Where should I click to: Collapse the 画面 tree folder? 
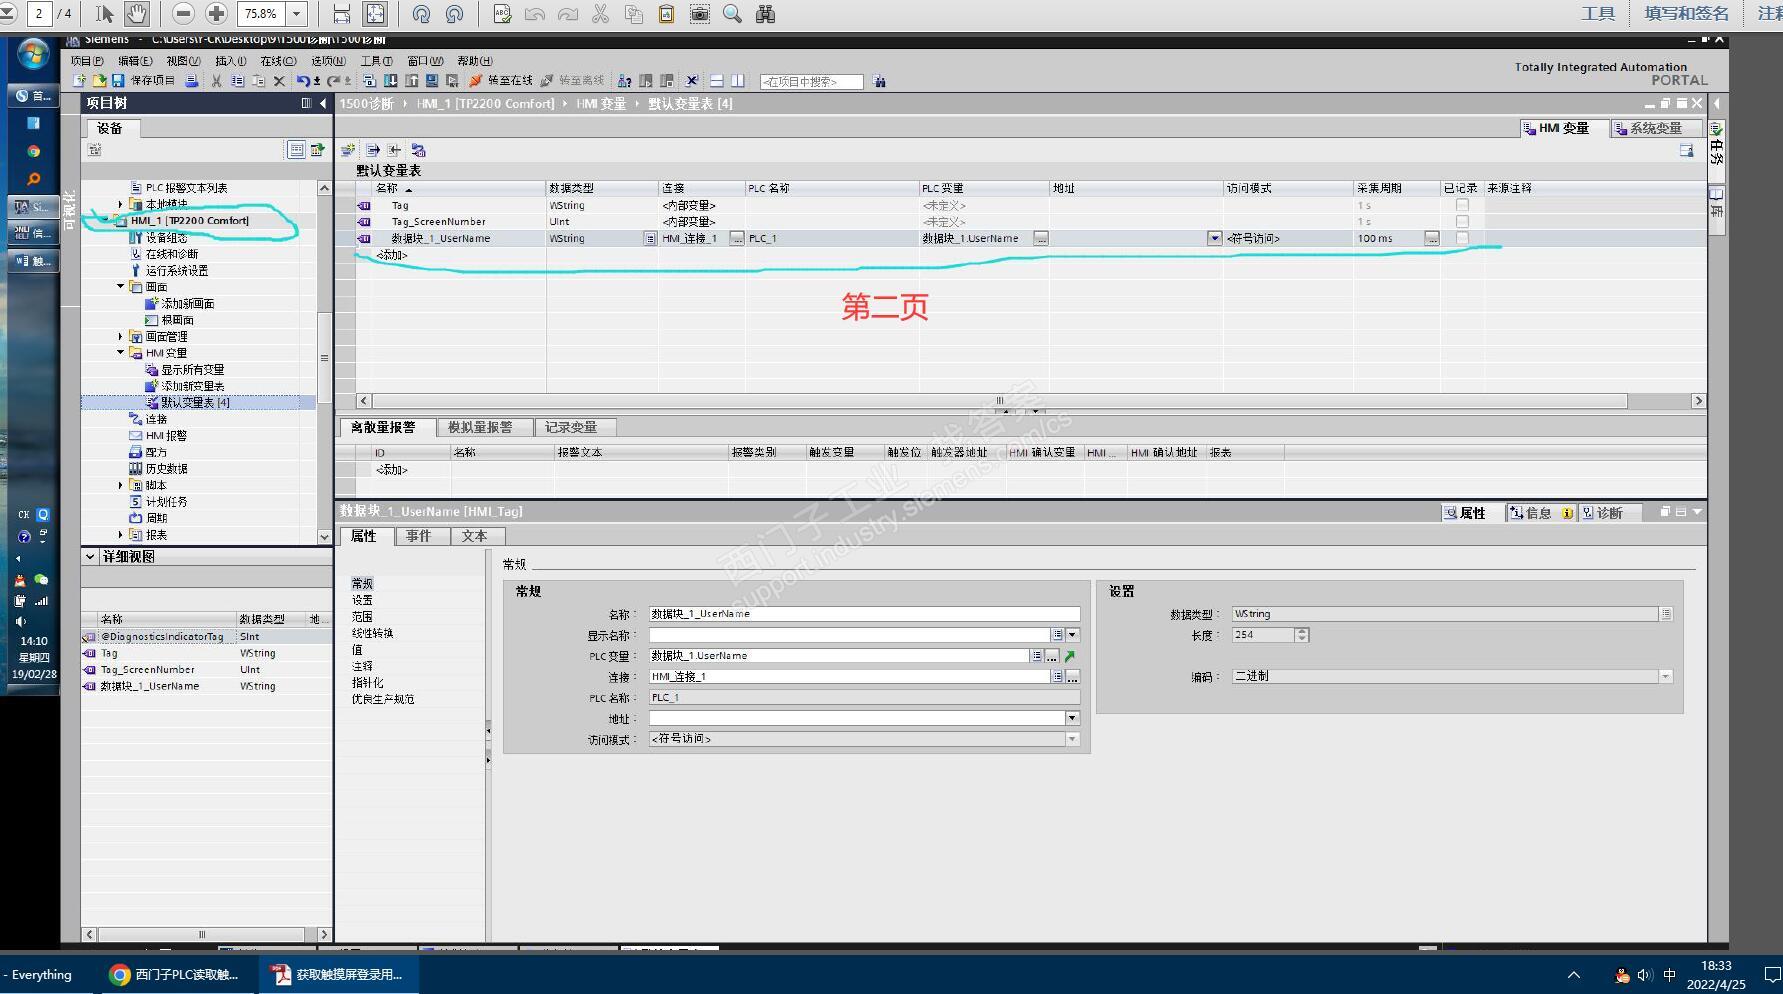click(x=121, y=287)
